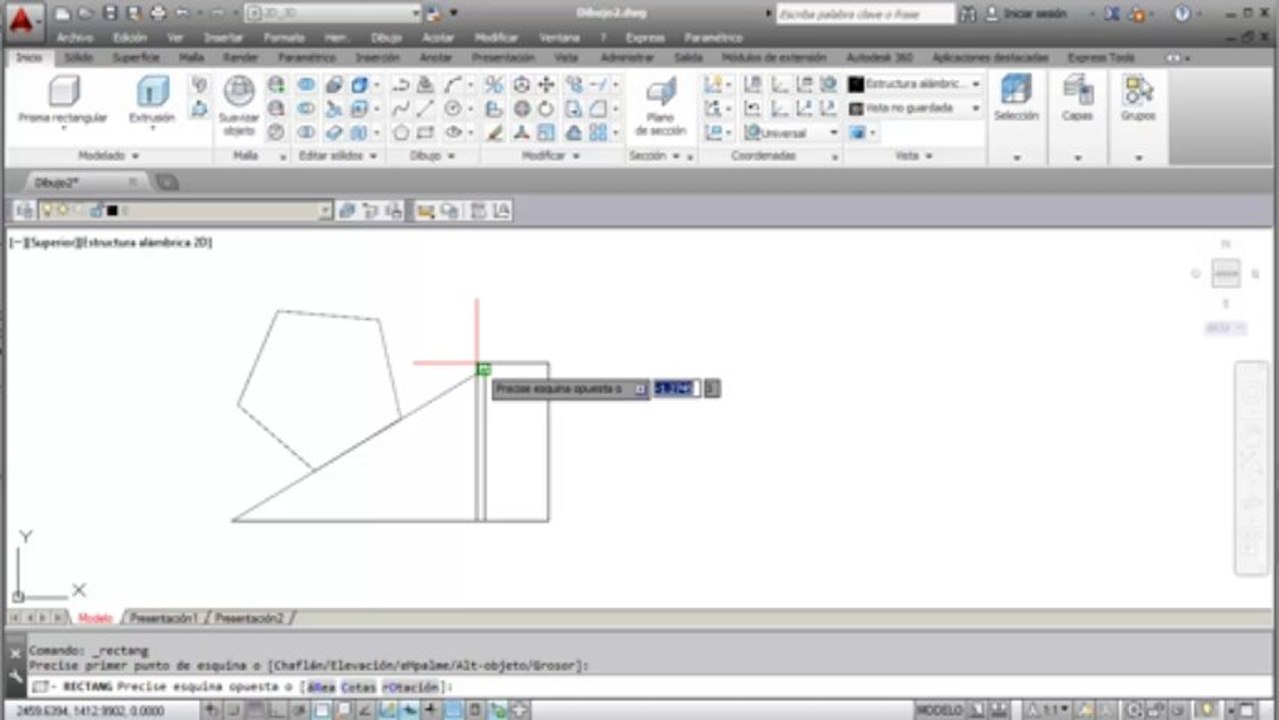Click the command line customize wrench icon
The image size is (1279, 720).
pos(15,676)
